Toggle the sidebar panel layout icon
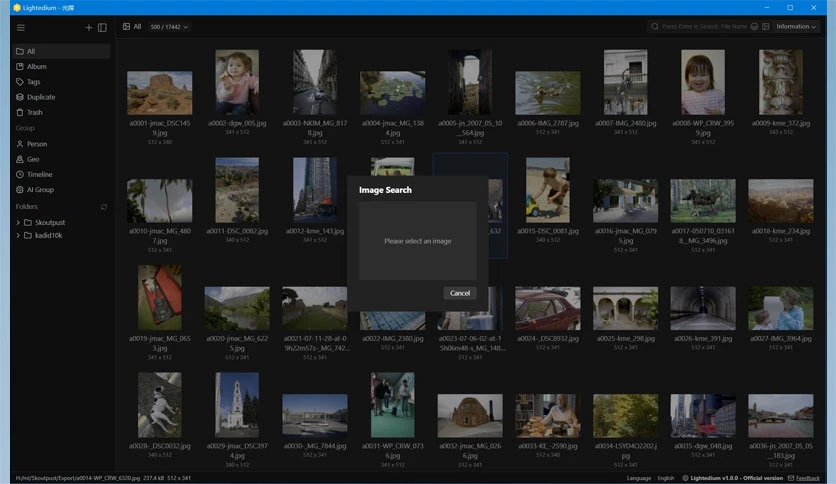The image size is (836, 484). [102, 27]
